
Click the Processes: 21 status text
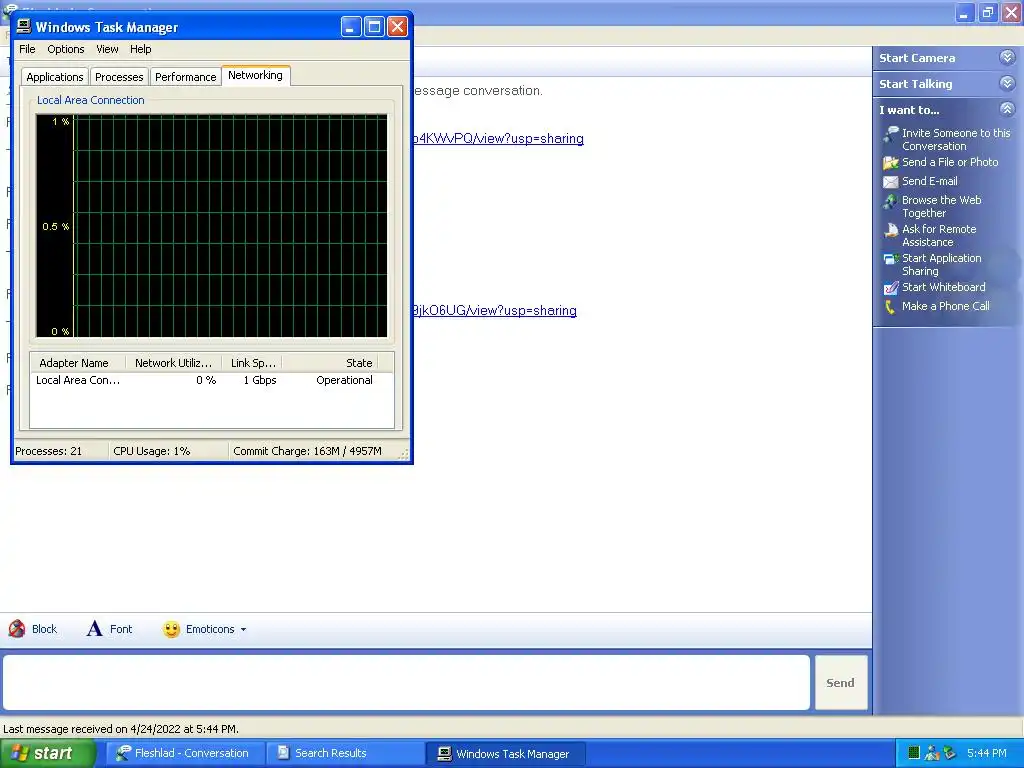[x=48, y=451]
